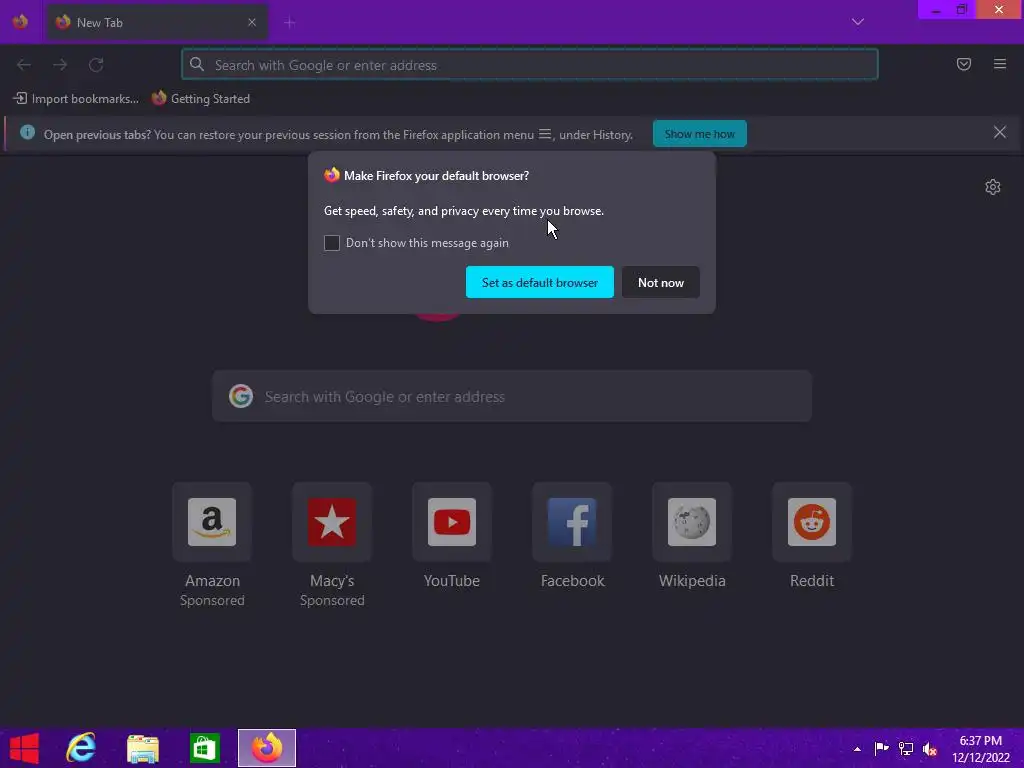Click the new tab page Google search box
The image size is (1024, 768).
point(512,396)
